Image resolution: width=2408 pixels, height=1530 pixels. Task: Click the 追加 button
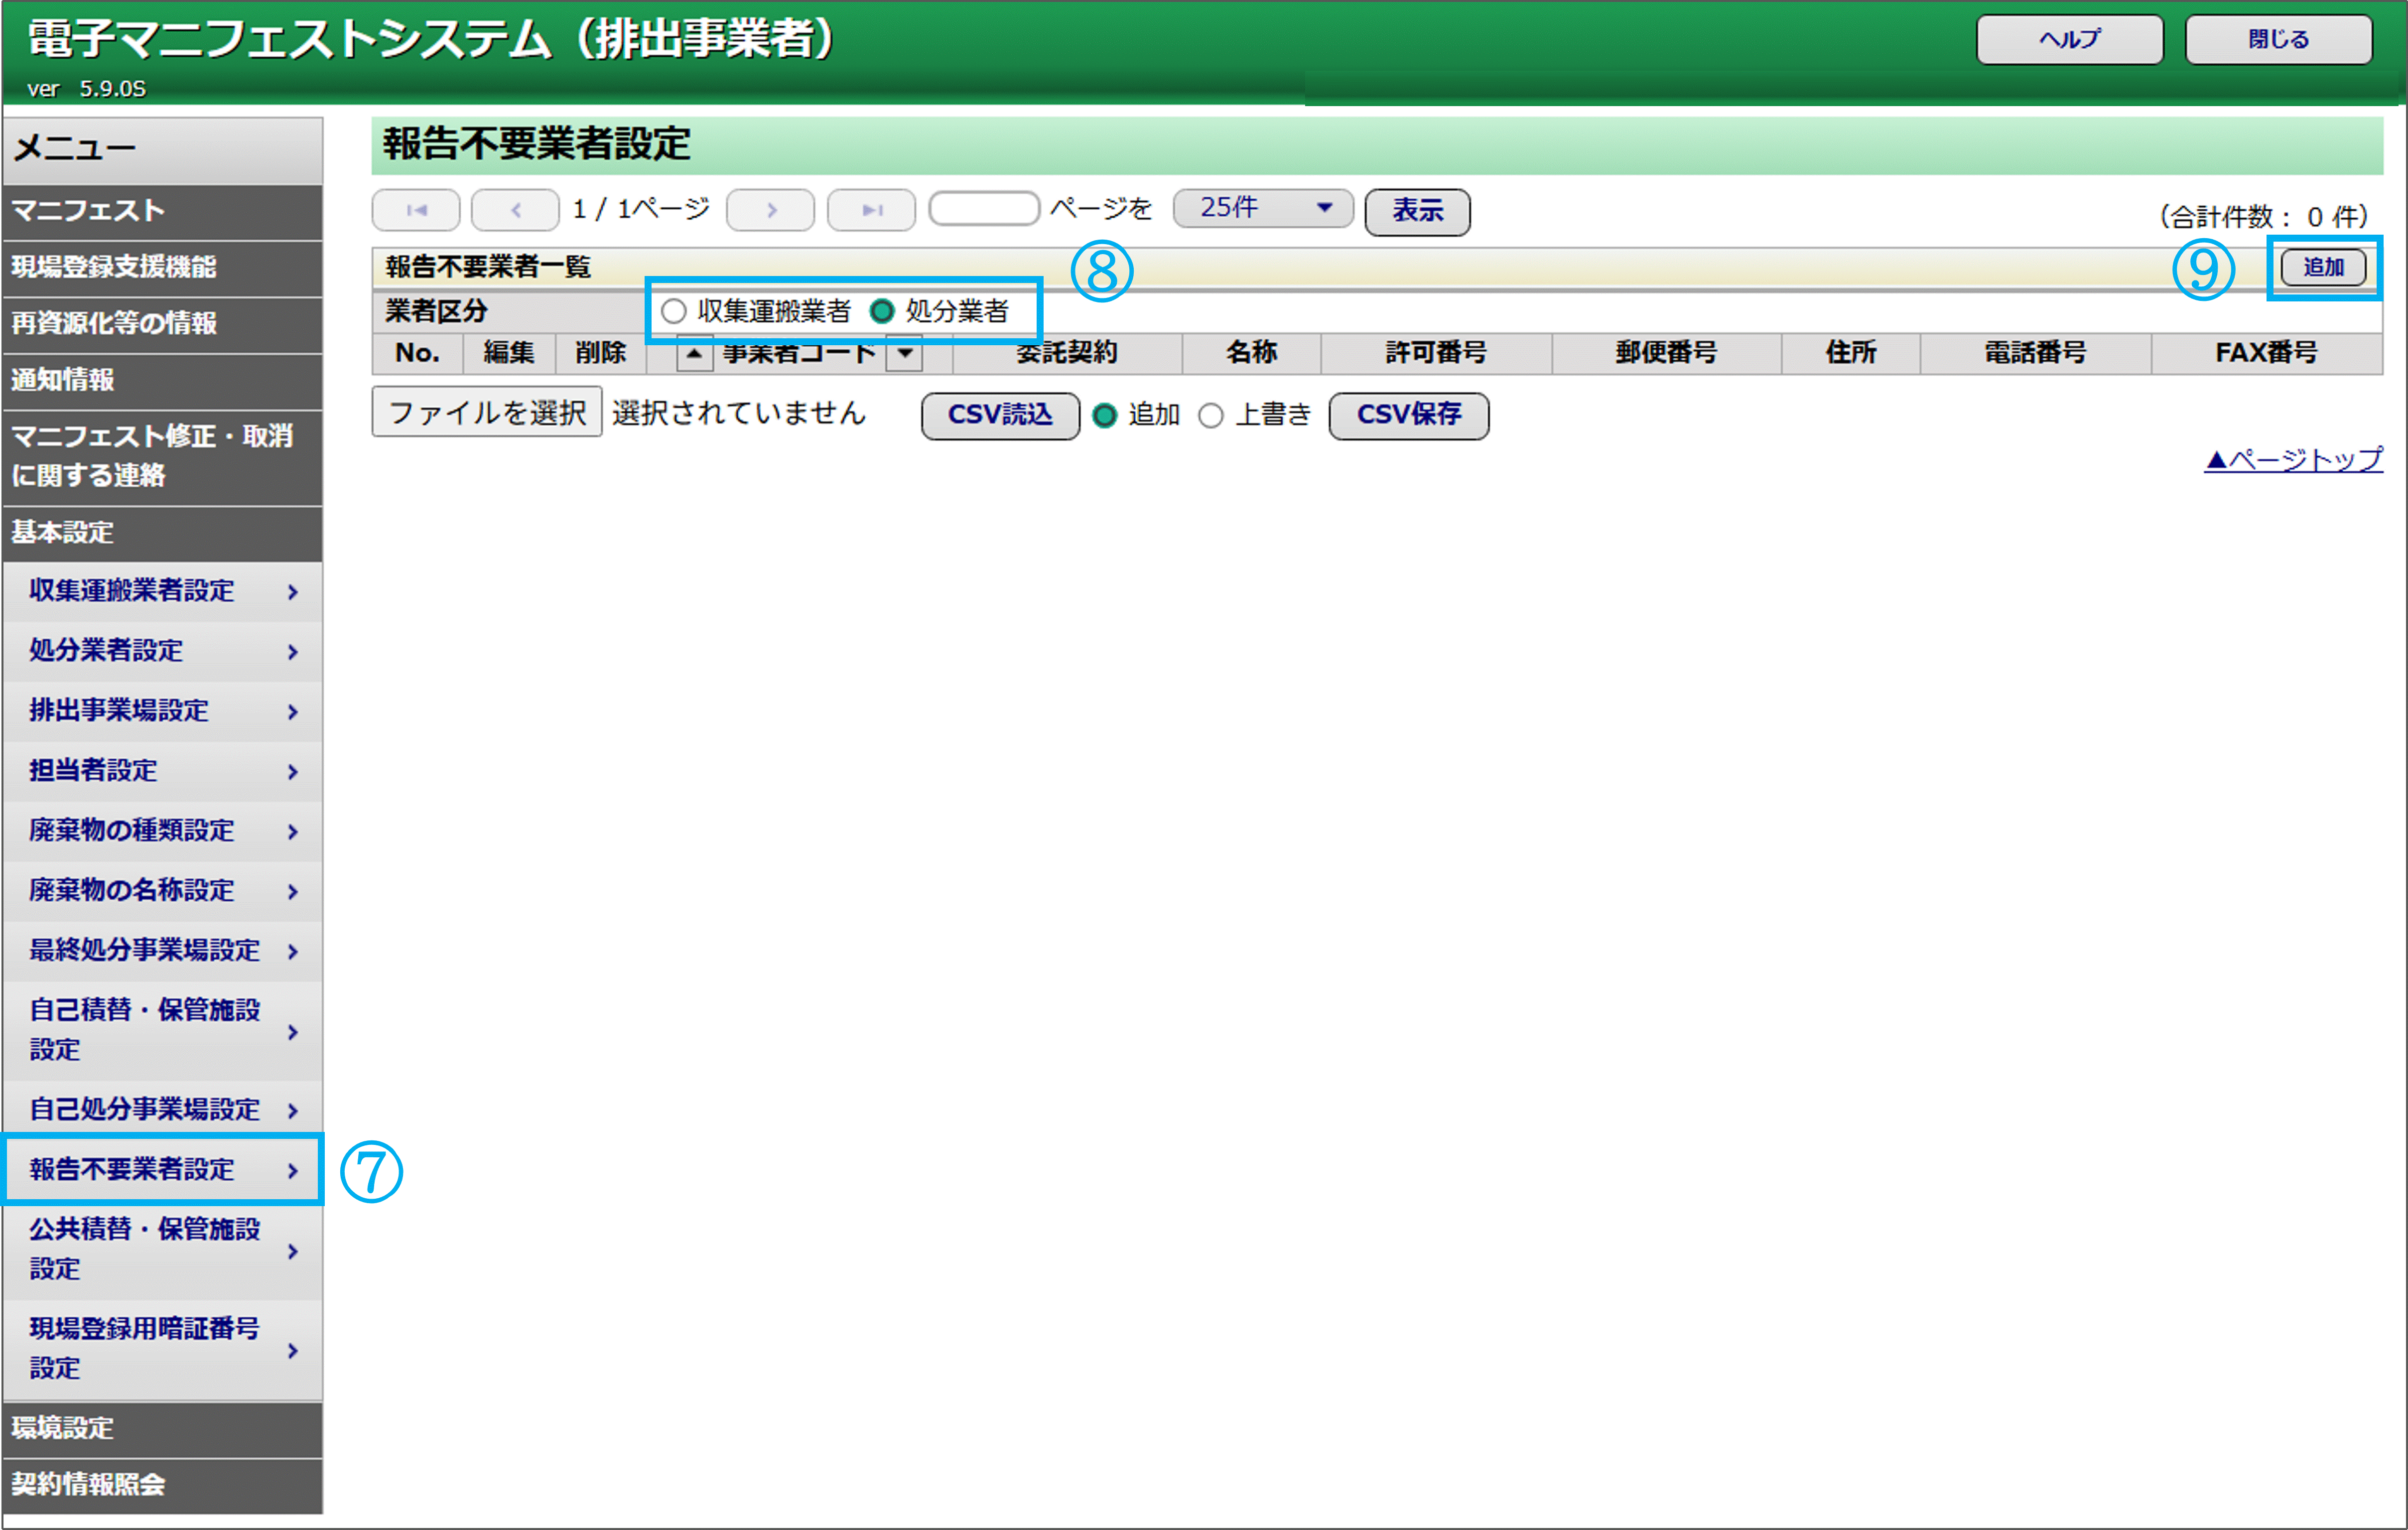[x=2323, y=267]
